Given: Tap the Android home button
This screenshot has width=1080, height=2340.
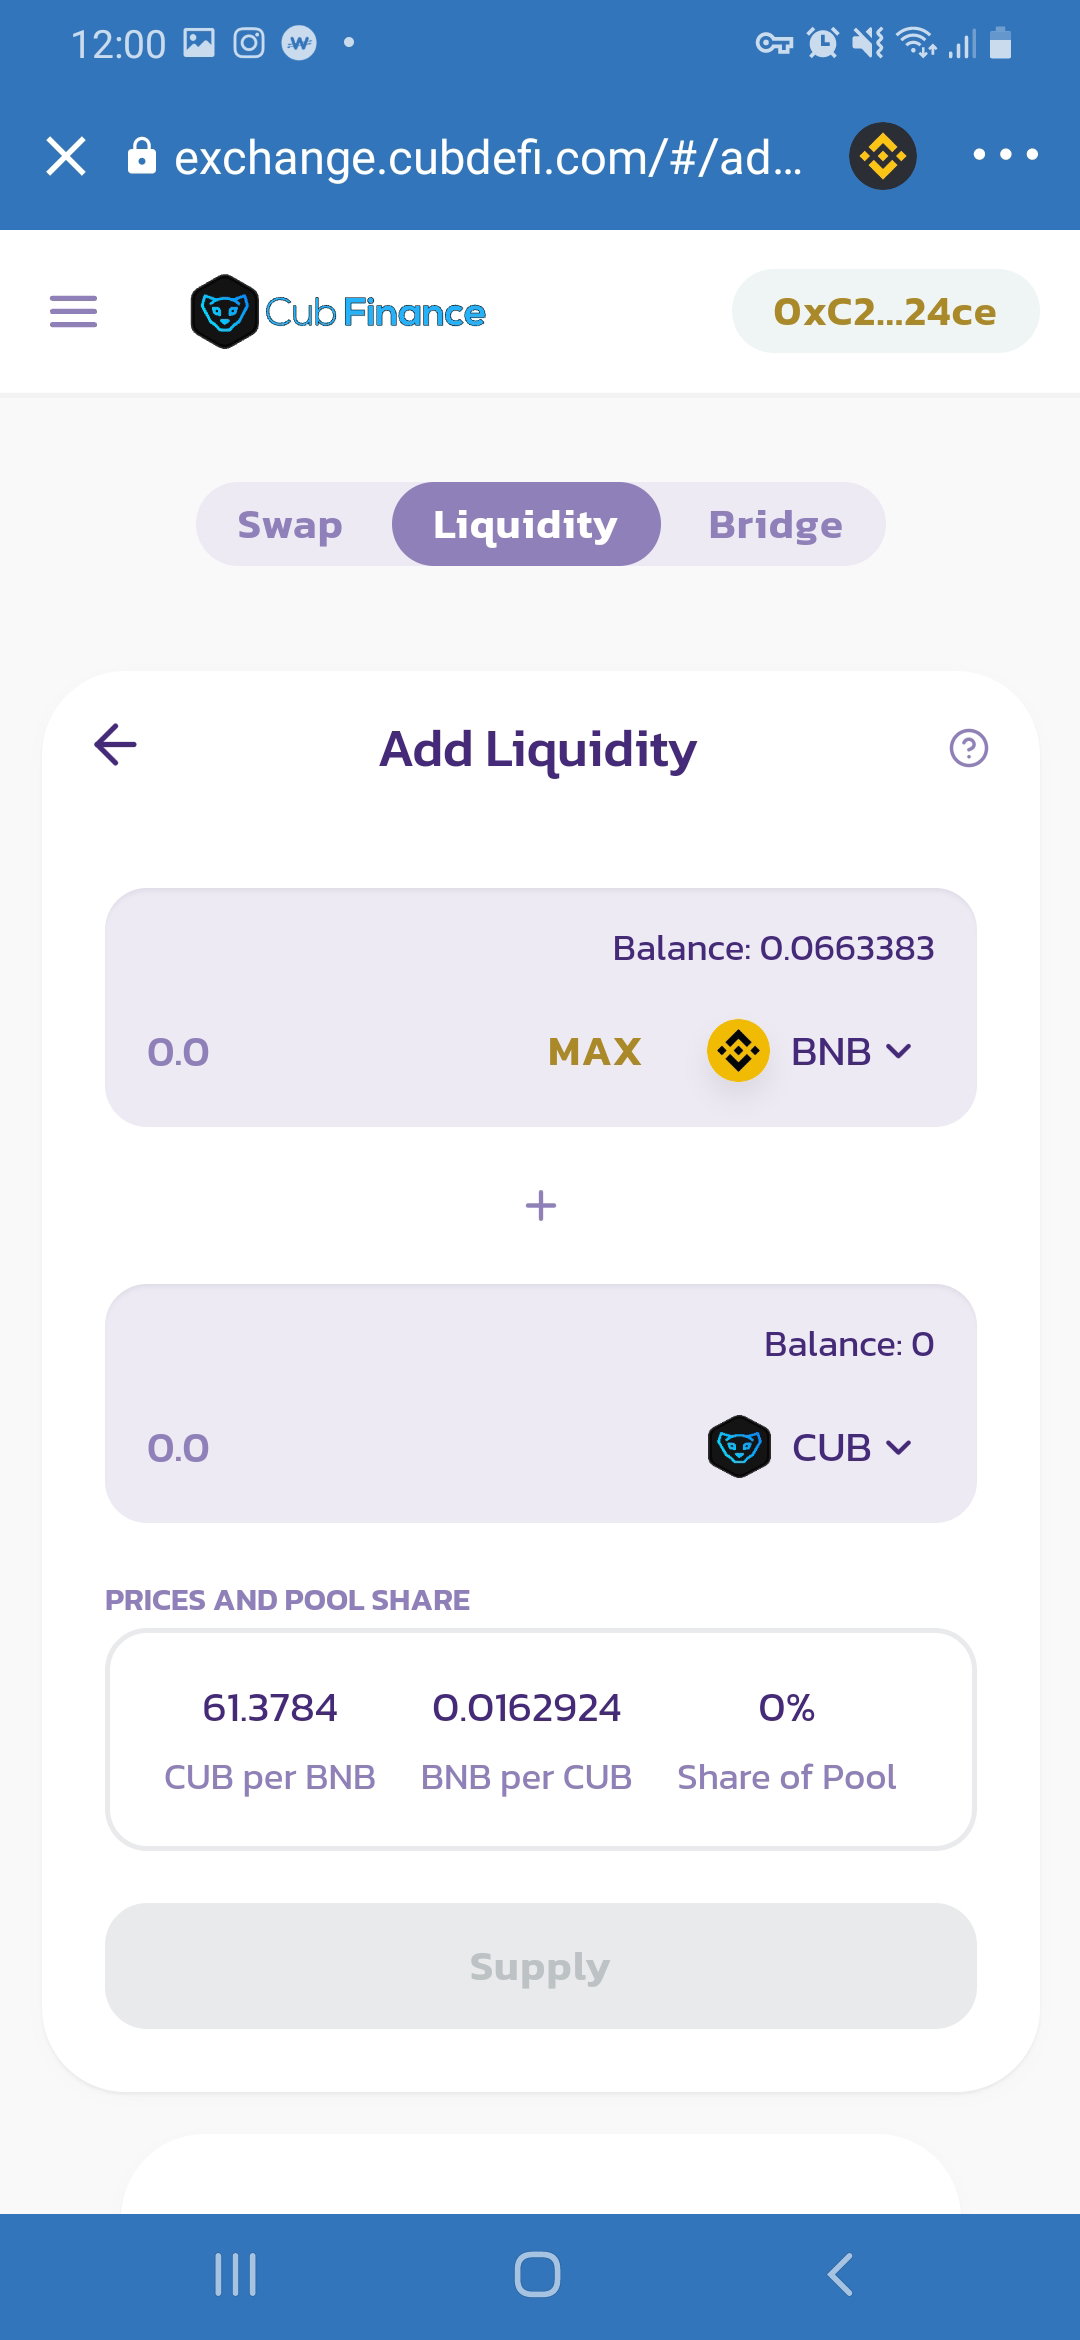Looking at the screenshot, I should point(537,2274).
